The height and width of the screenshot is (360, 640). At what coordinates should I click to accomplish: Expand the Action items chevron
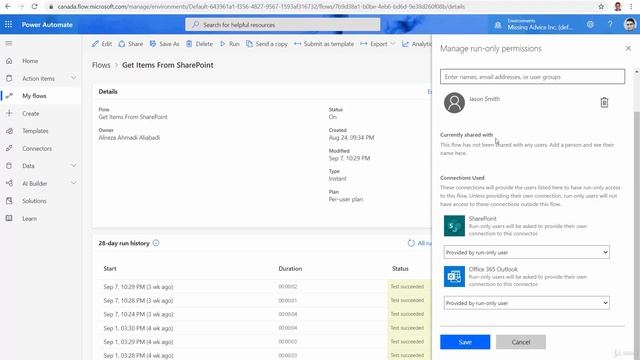click(73, 78)
